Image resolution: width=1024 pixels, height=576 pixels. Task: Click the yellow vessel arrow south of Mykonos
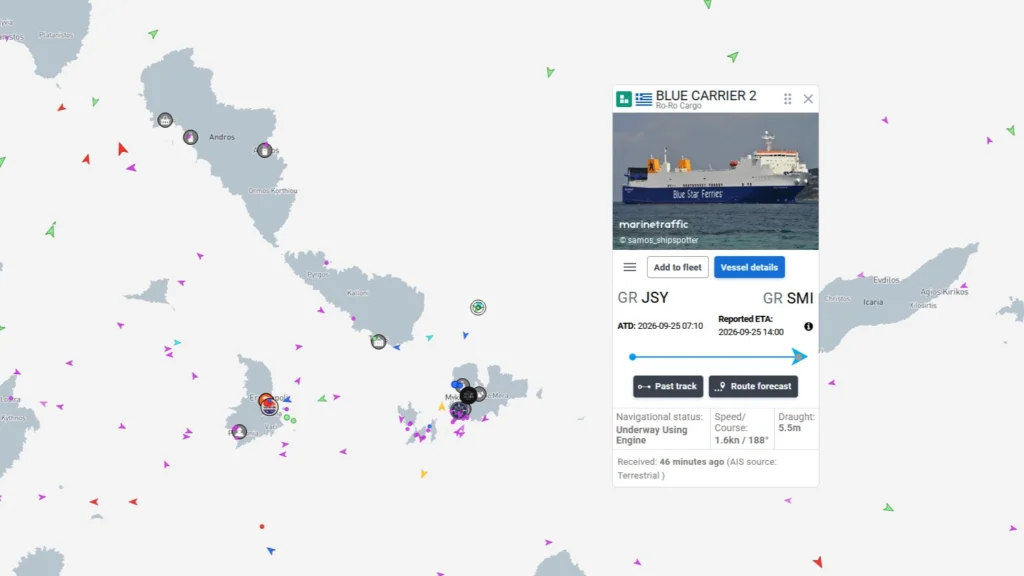pos(424,473)
